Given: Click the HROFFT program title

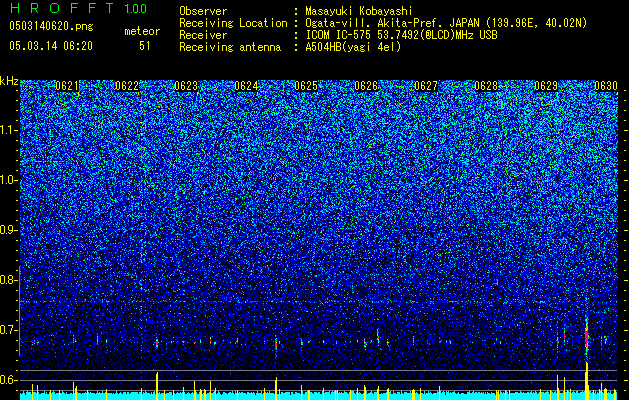Looking at the screenshot, I should coord(63,8).
